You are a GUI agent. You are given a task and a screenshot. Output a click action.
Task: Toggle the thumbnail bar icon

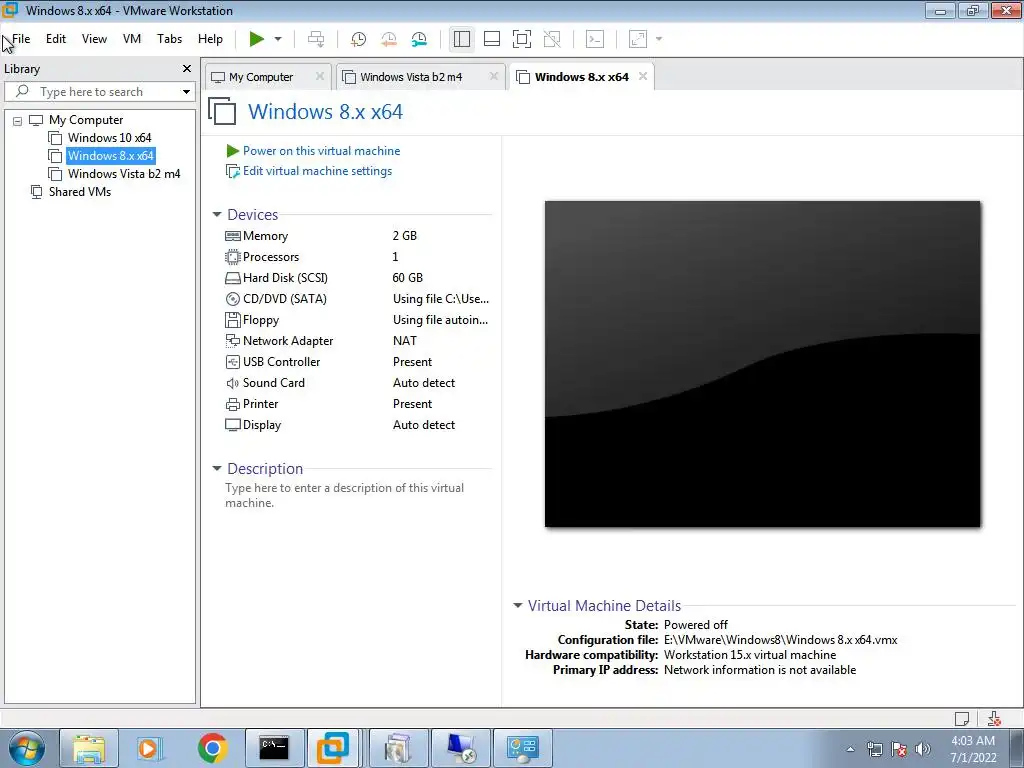point(492,39)
